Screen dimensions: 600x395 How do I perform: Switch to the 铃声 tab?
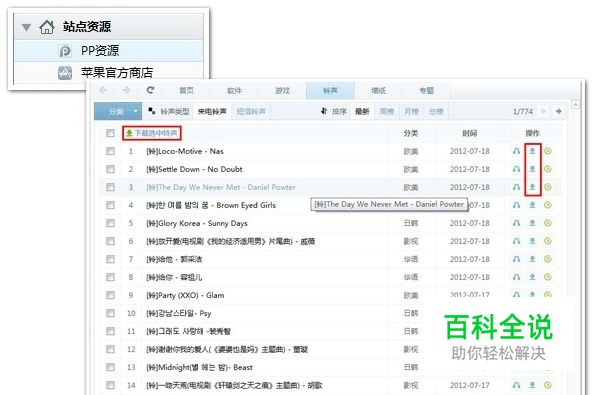click(330, 91)
